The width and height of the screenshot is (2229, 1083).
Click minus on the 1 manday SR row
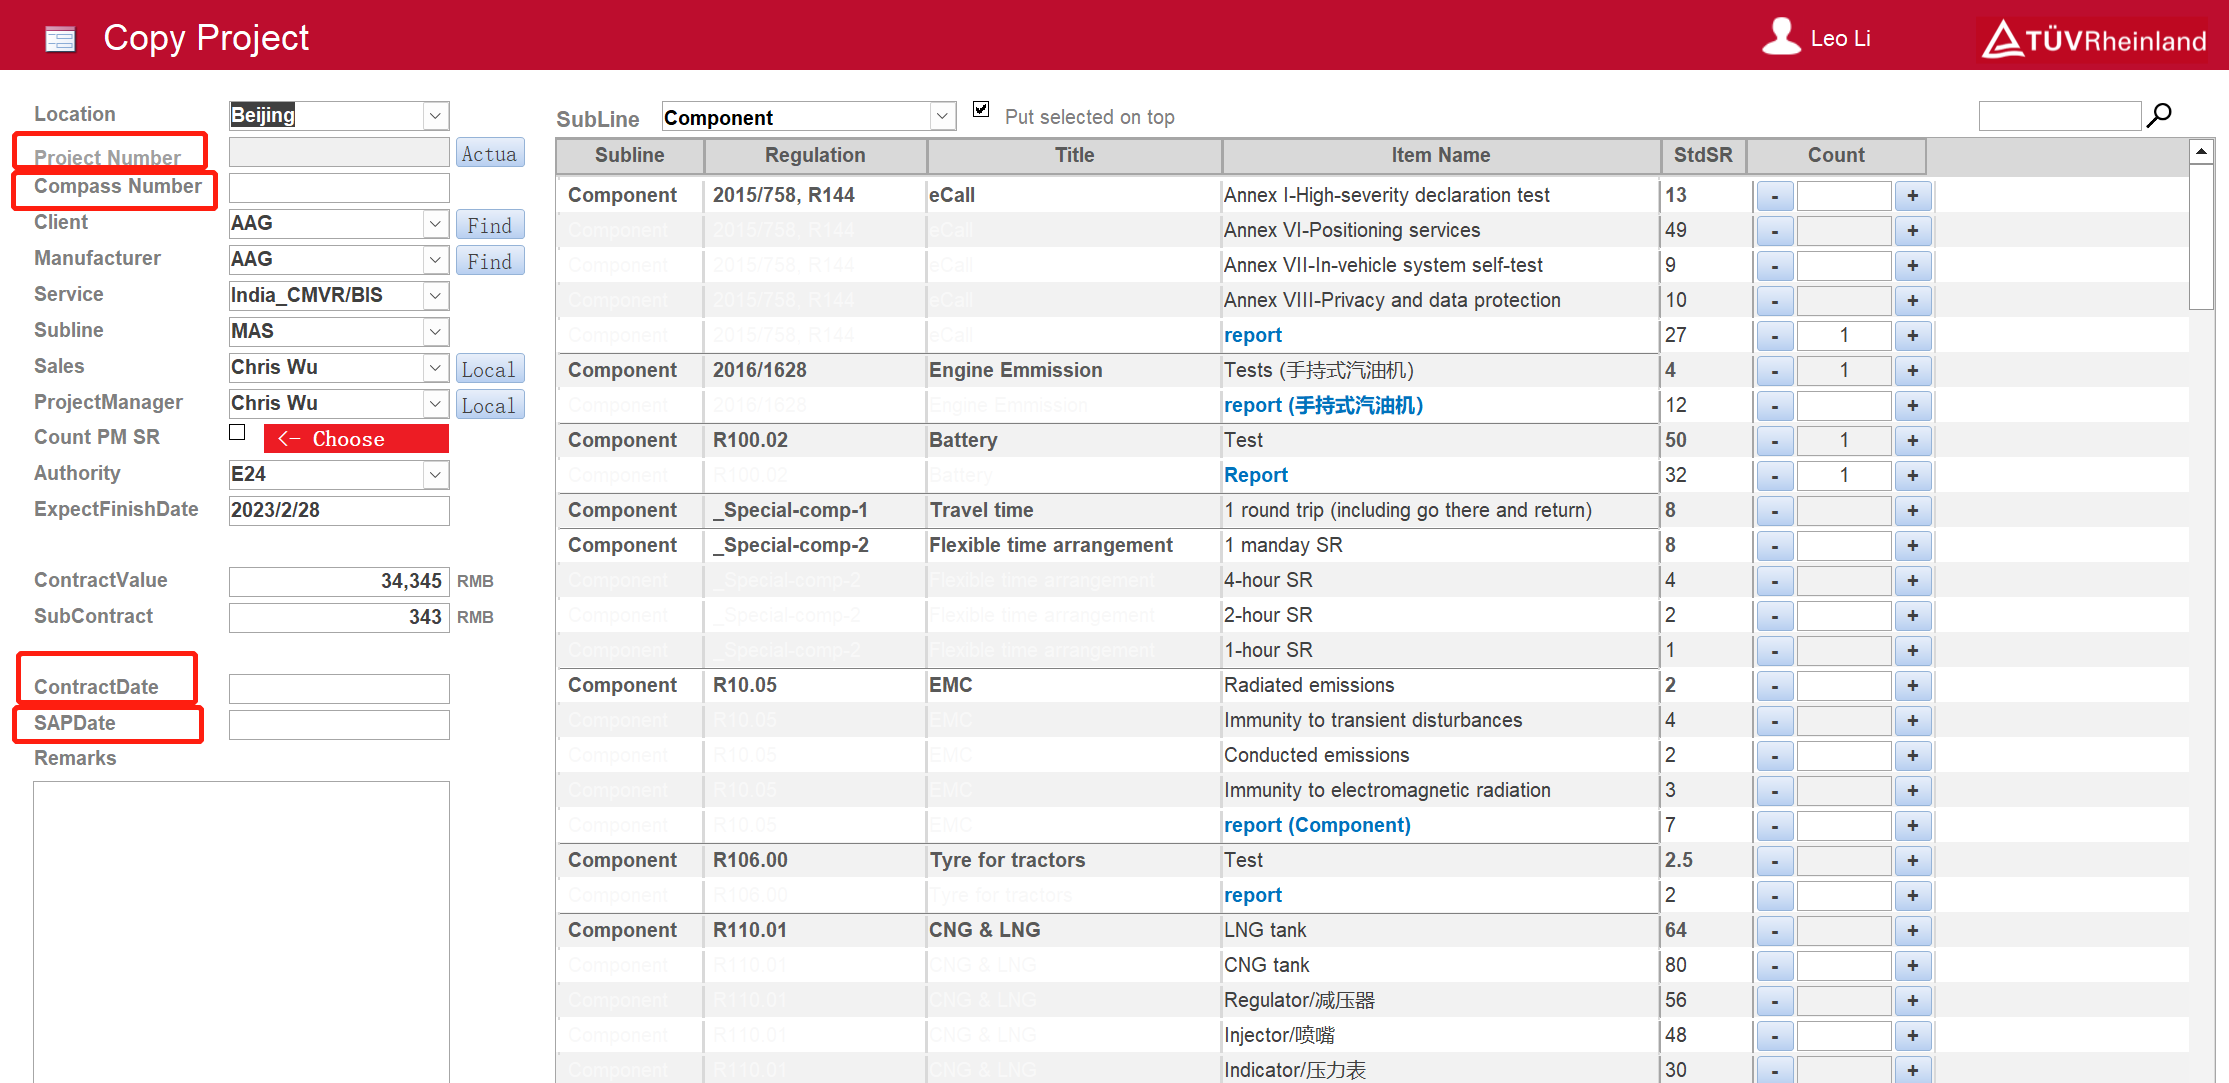point(1775,546)
